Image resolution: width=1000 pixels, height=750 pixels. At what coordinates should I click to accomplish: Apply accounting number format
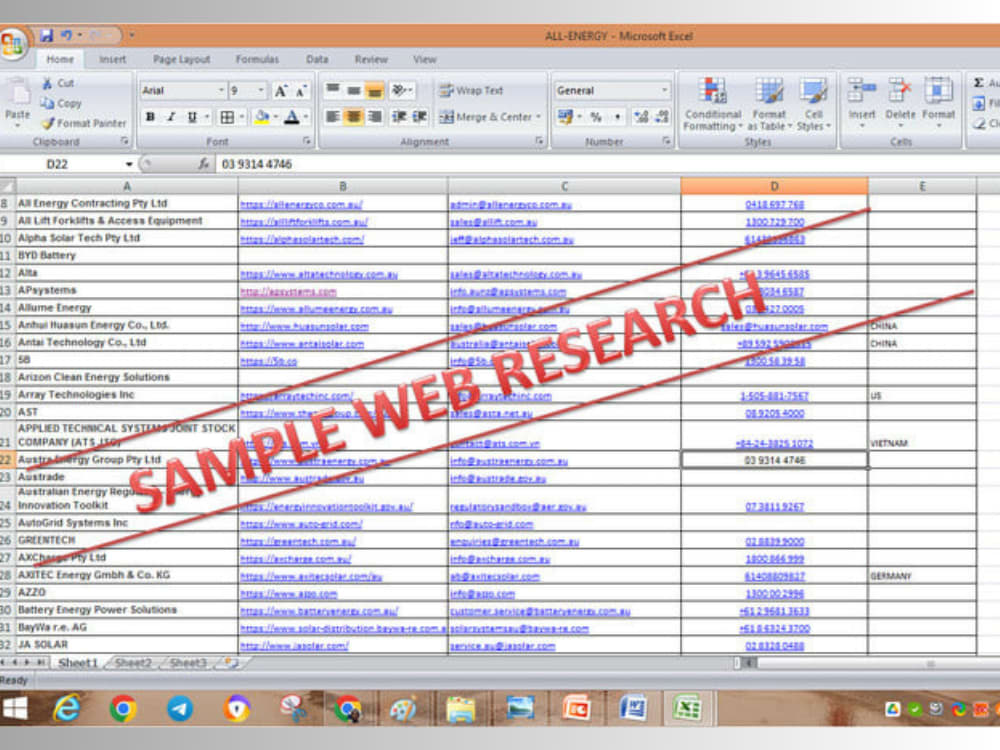(x=565, y=117)
